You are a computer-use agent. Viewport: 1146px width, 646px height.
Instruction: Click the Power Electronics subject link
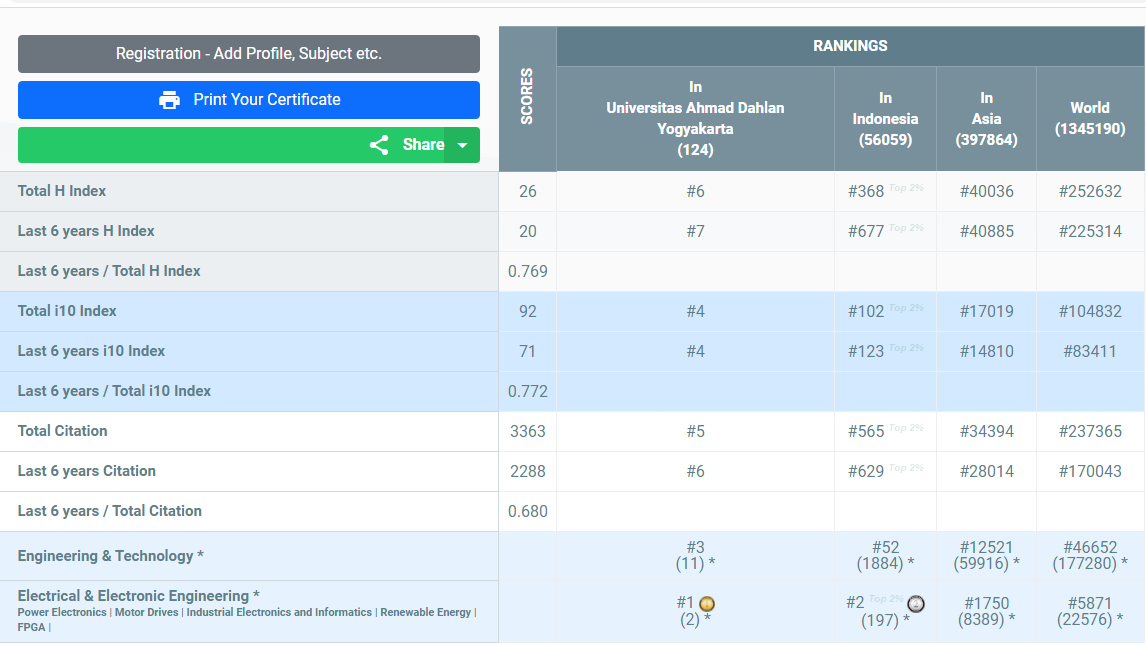pyautogui.click(x=62, y=612)
